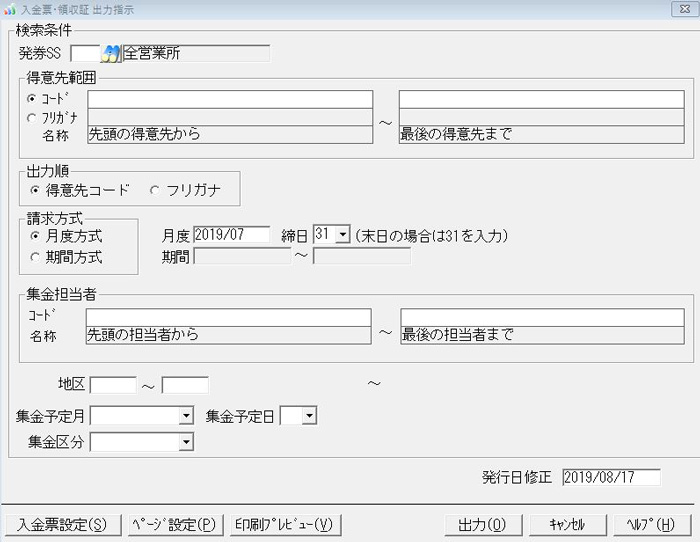
Task: Open the 集金区分 dropdown
Action: (186, 441)
